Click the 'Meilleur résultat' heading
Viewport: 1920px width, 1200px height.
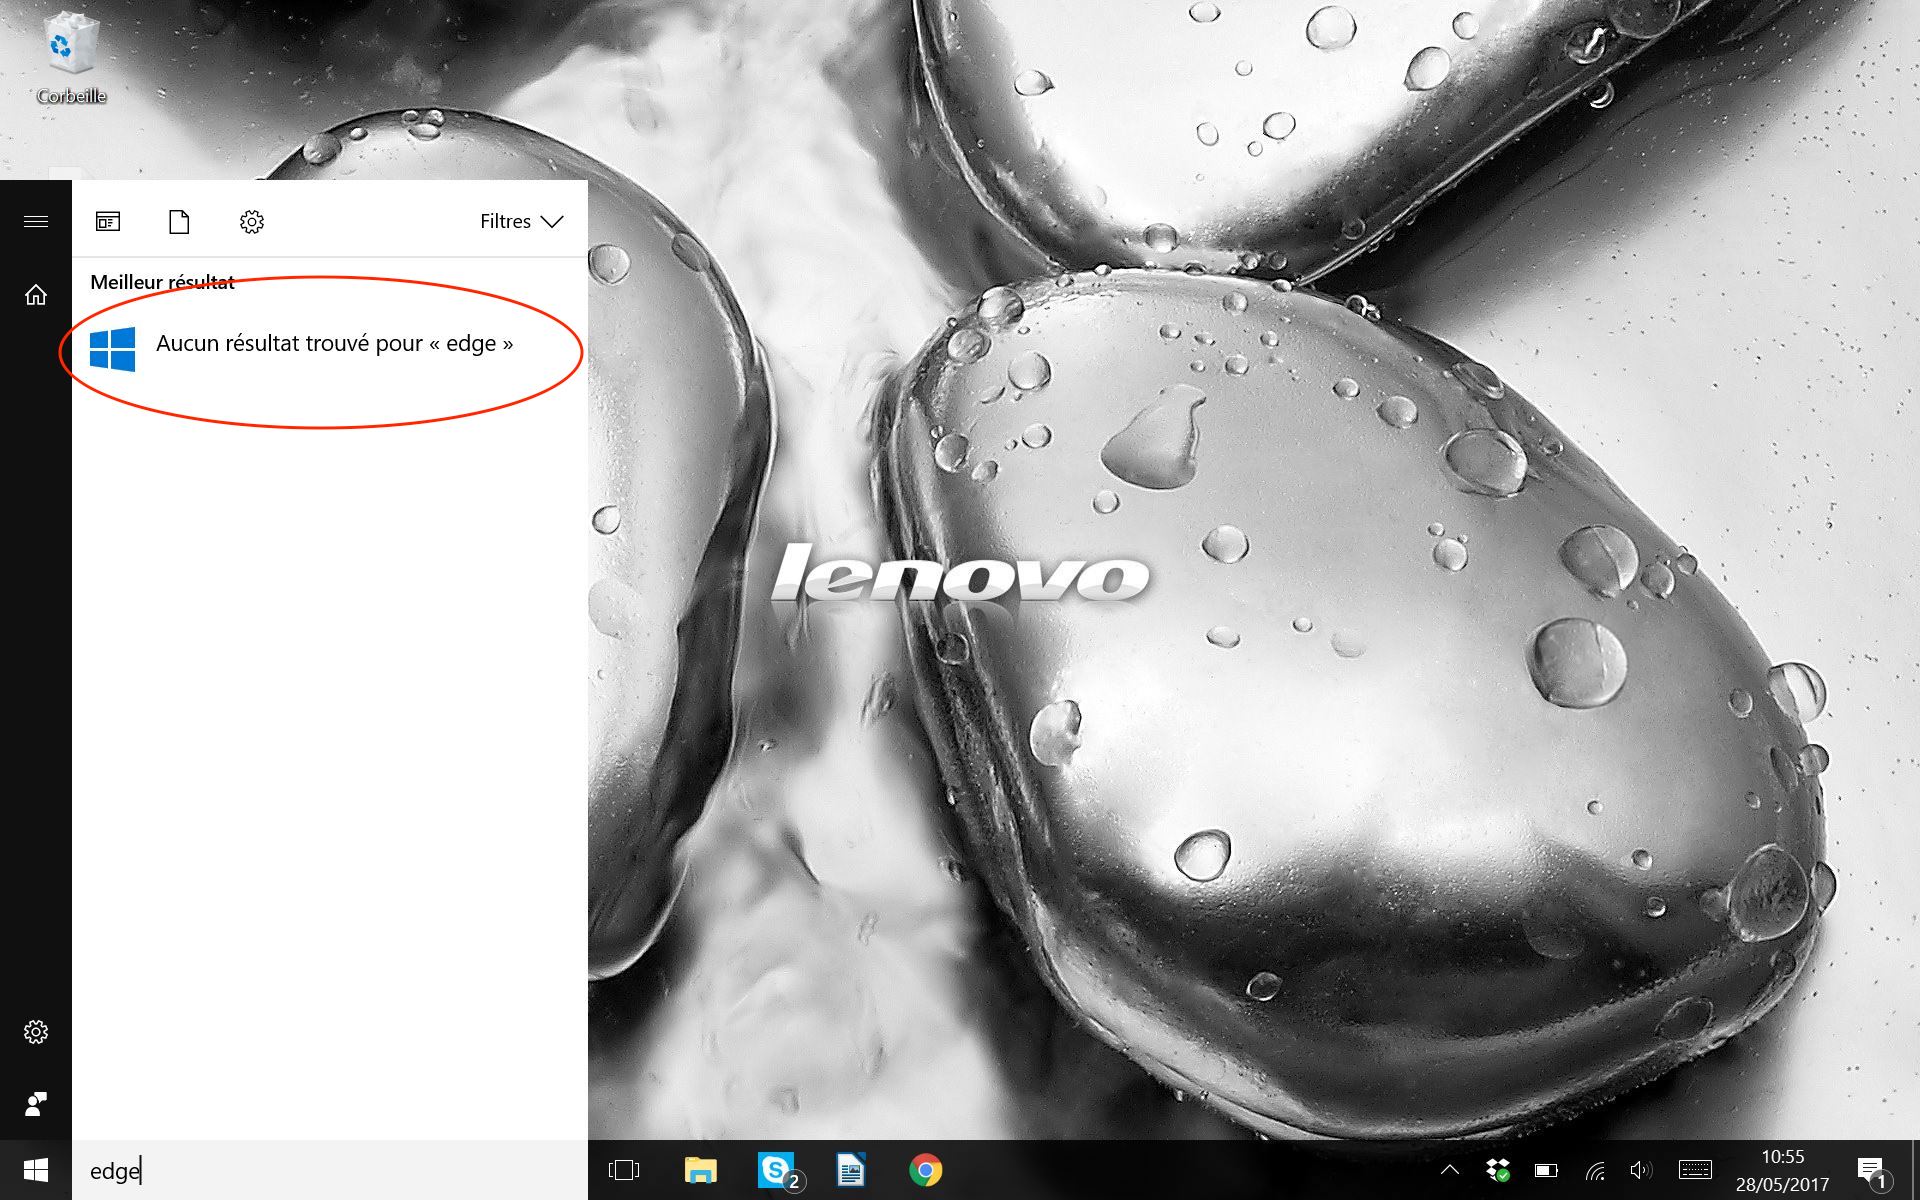(162, 282)
